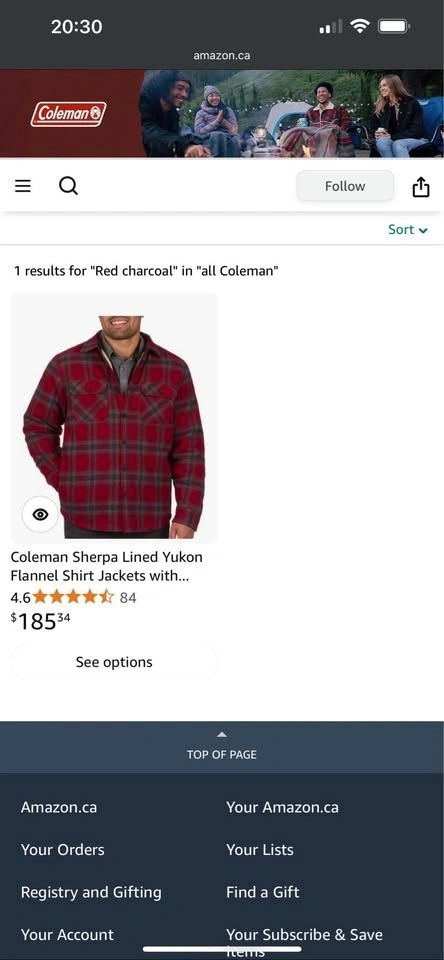
Task: Click the 84 reviews count
Action: 128,598
